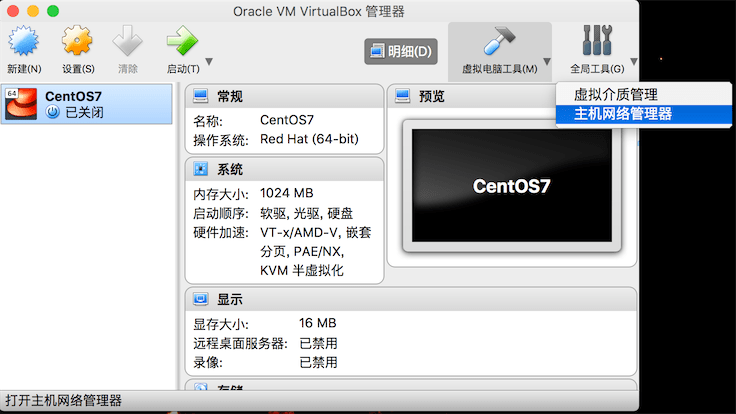Click the storage section disk icon at bottom
This screenshot has height=414, width=736.
pyautogui.click(x=200, y=387)
